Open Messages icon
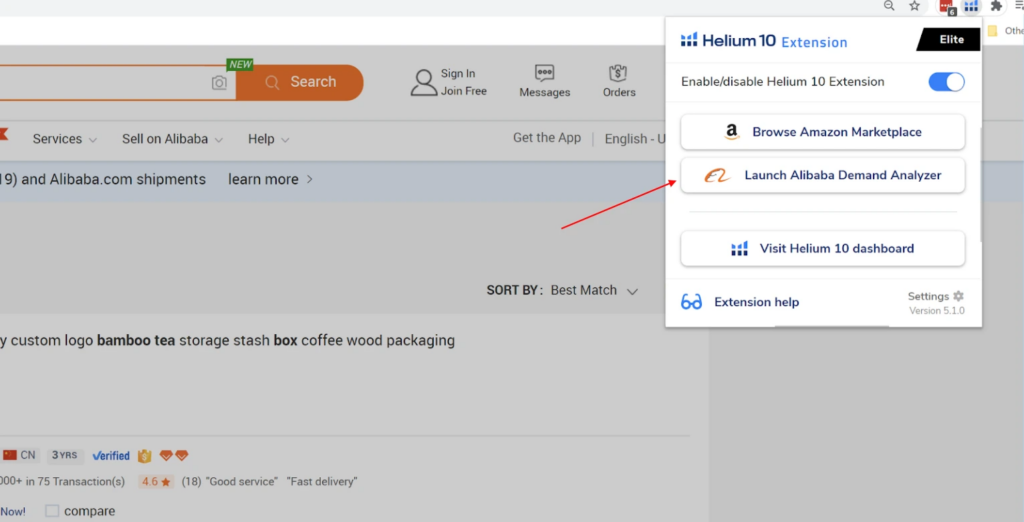 pos(545,73)
